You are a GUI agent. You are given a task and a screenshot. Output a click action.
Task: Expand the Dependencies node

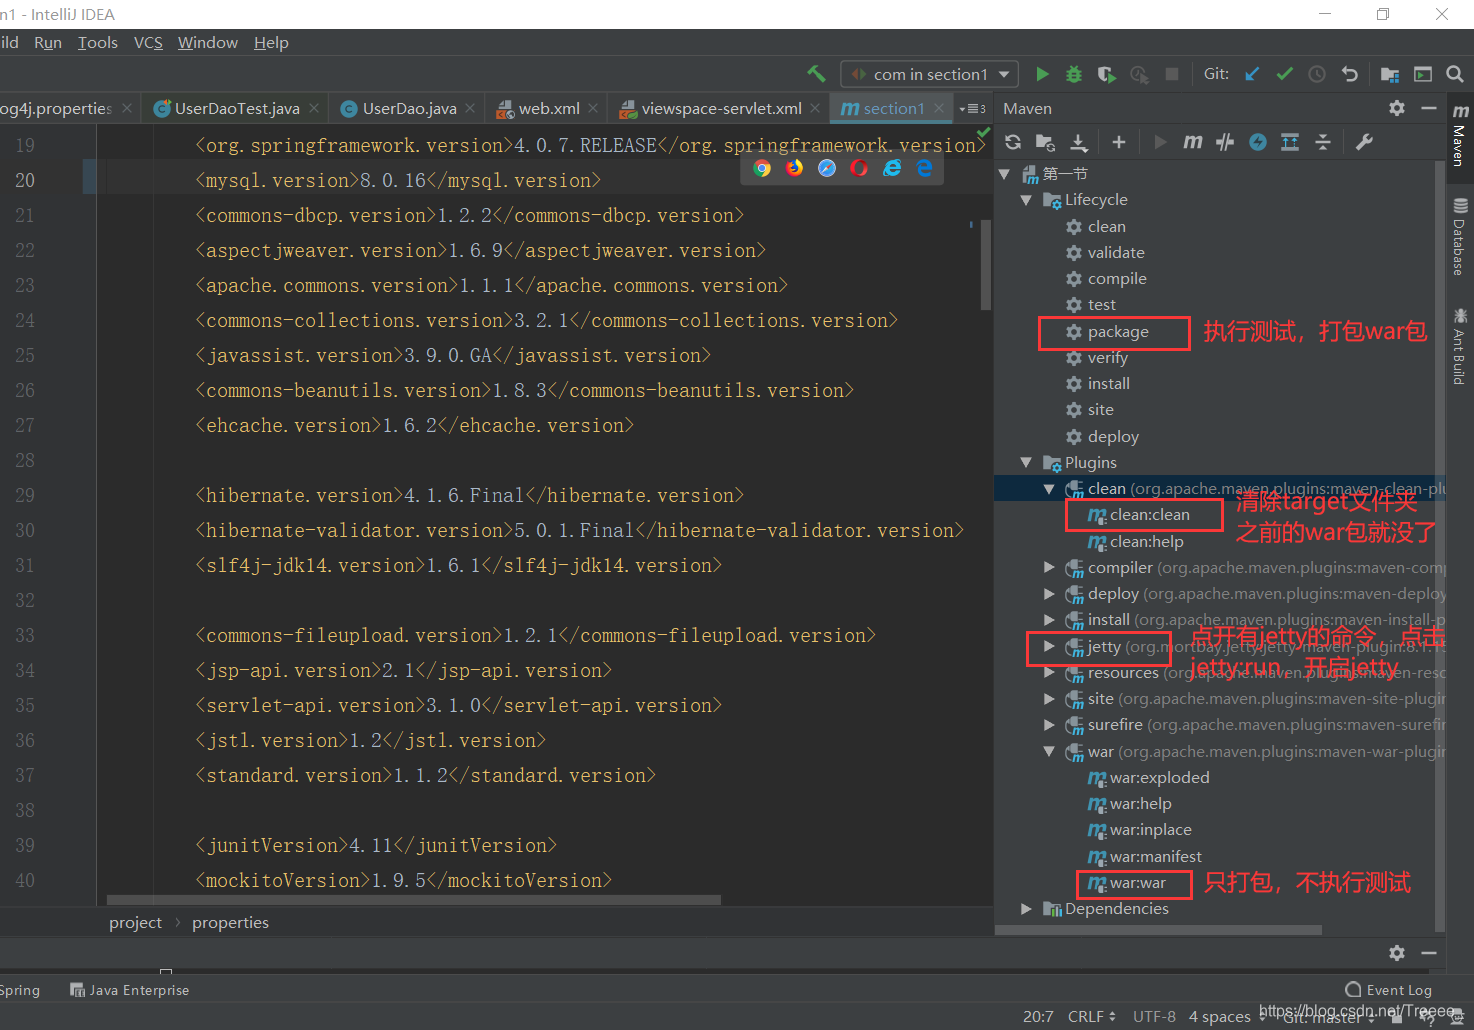pyautogui.click(x=1026, y=909)
